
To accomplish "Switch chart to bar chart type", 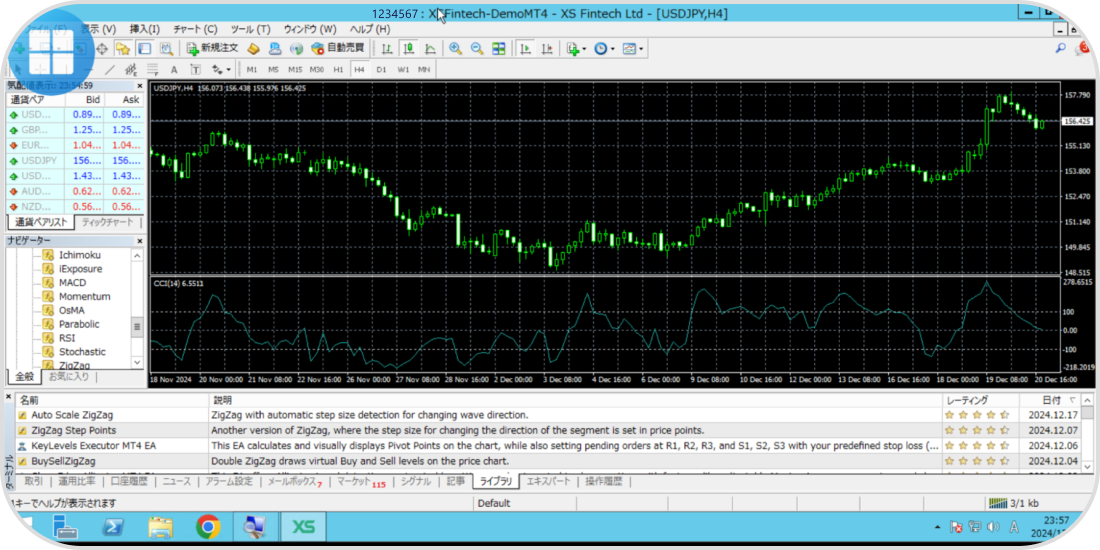I will coord(387,48).
